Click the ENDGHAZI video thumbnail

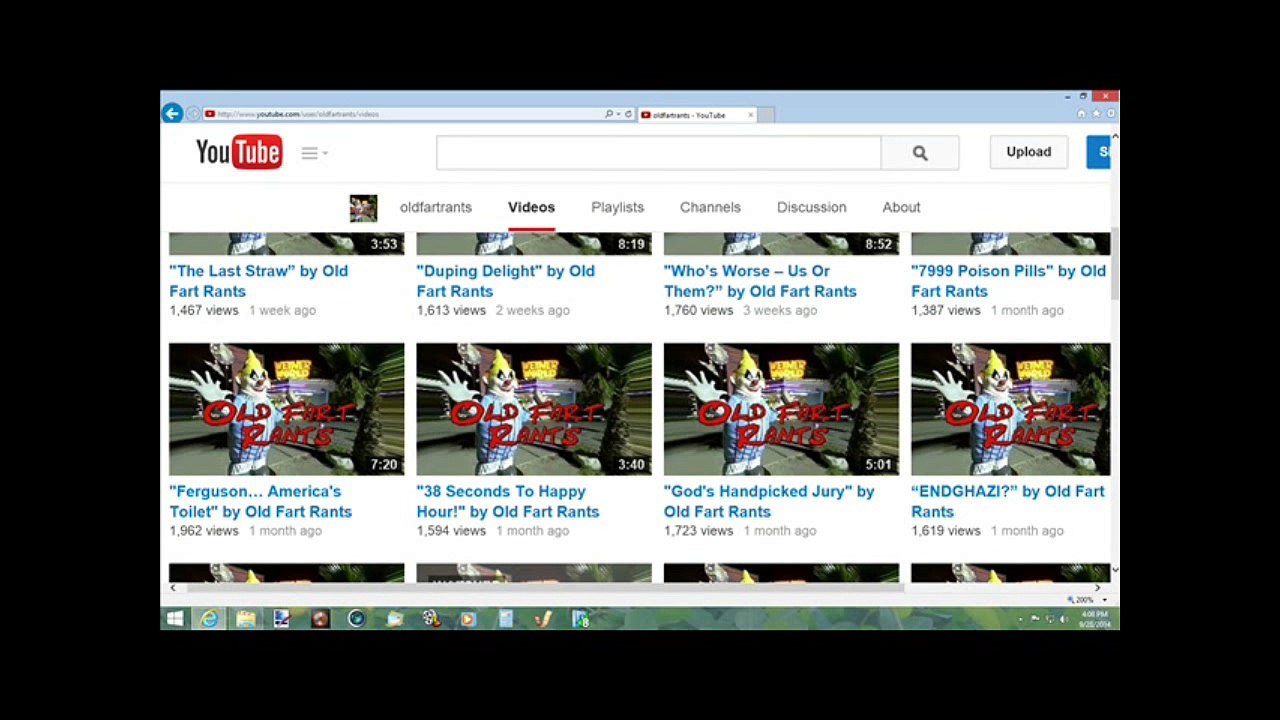coord(1010,409)
